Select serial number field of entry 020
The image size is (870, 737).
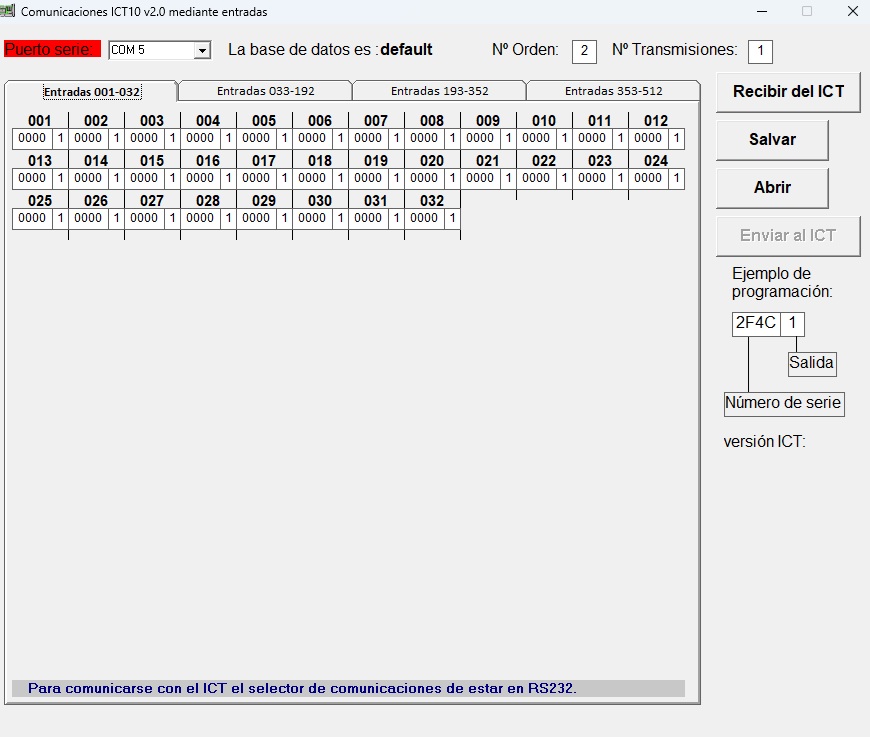click(x=424, y=178)
